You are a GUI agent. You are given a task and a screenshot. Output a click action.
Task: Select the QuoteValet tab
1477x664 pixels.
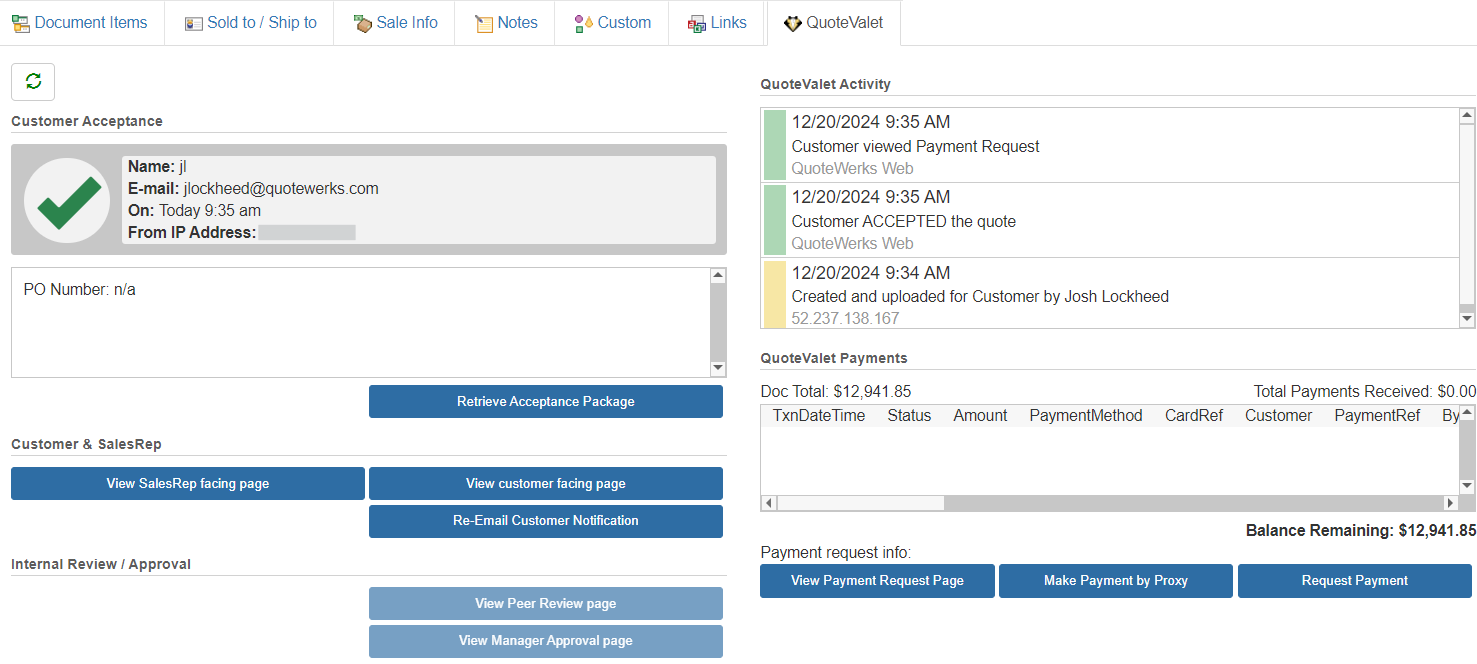click(x=834, y=23)
